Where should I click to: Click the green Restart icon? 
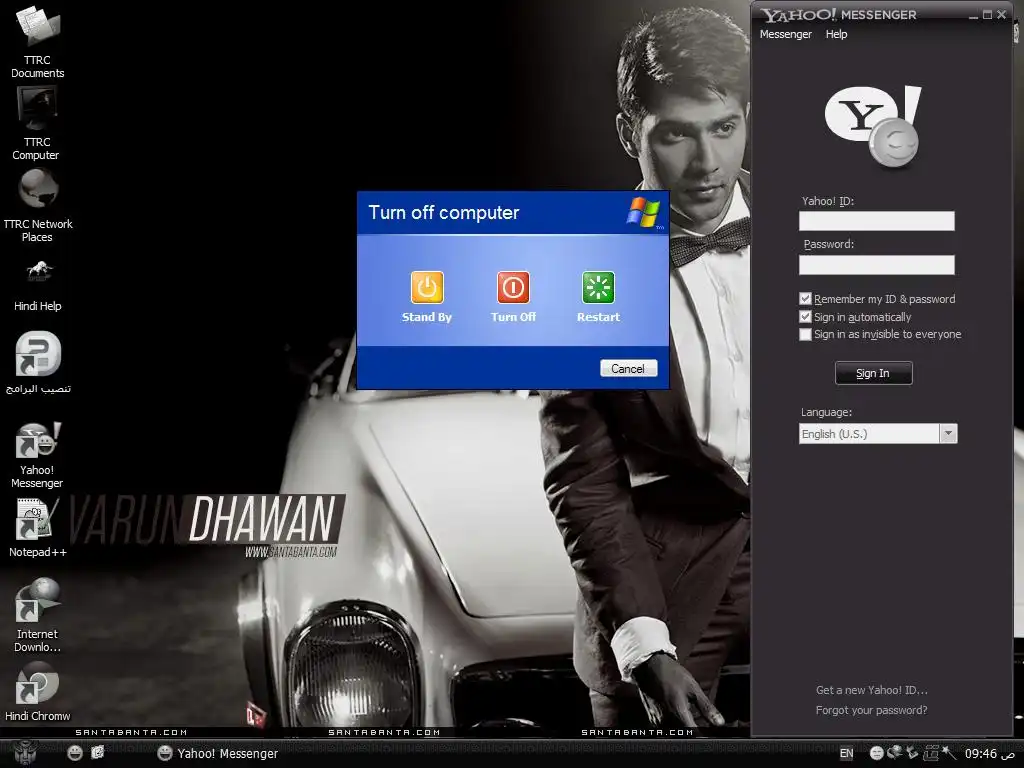click(x=598, y=287)
